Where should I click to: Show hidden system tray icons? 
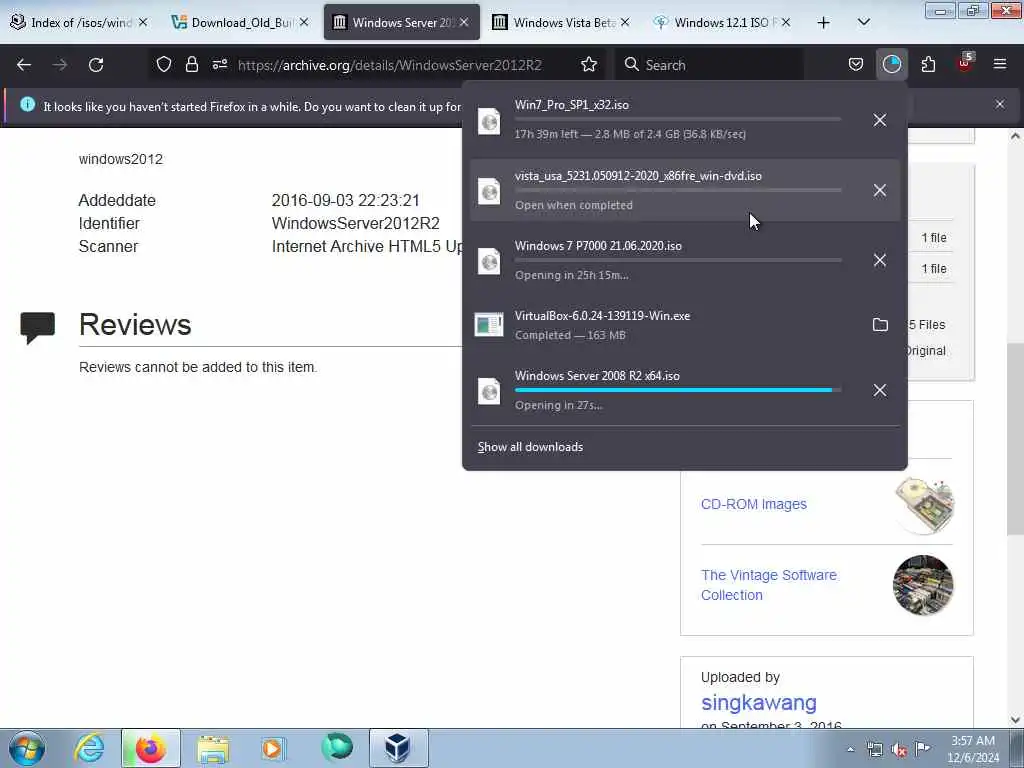850,749
